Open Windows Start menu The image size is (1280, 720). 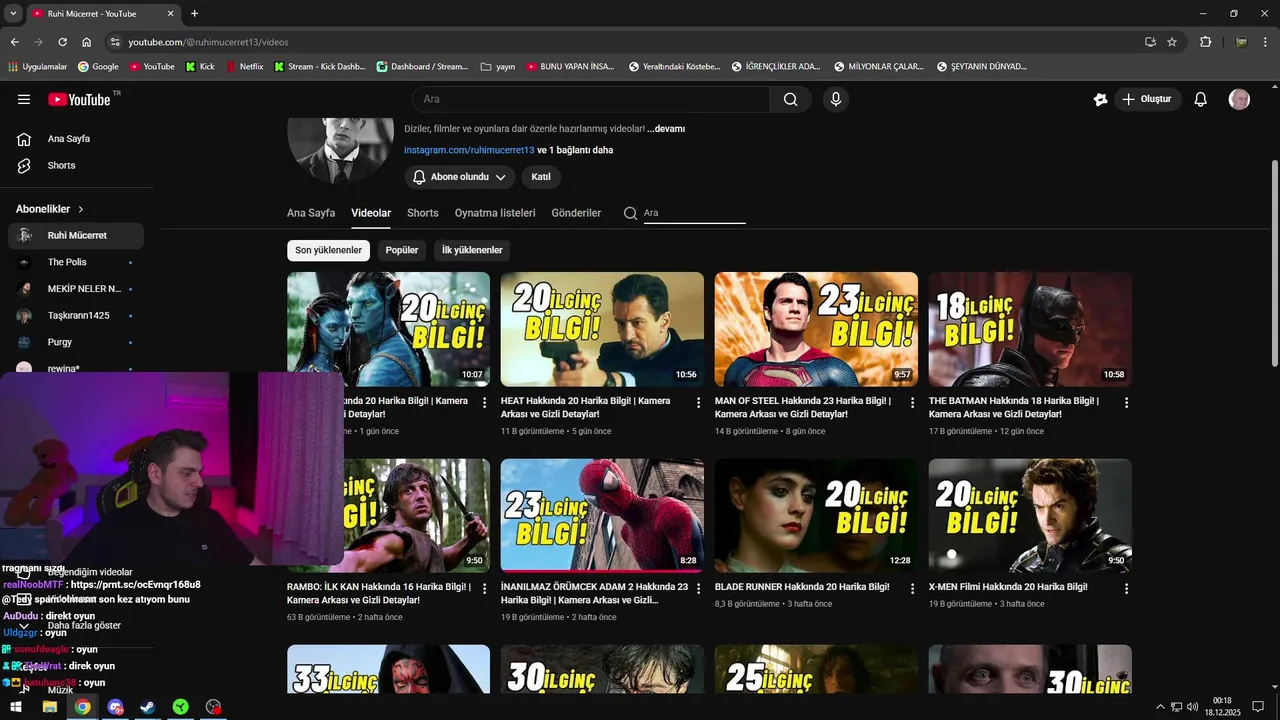pos(16,707)
